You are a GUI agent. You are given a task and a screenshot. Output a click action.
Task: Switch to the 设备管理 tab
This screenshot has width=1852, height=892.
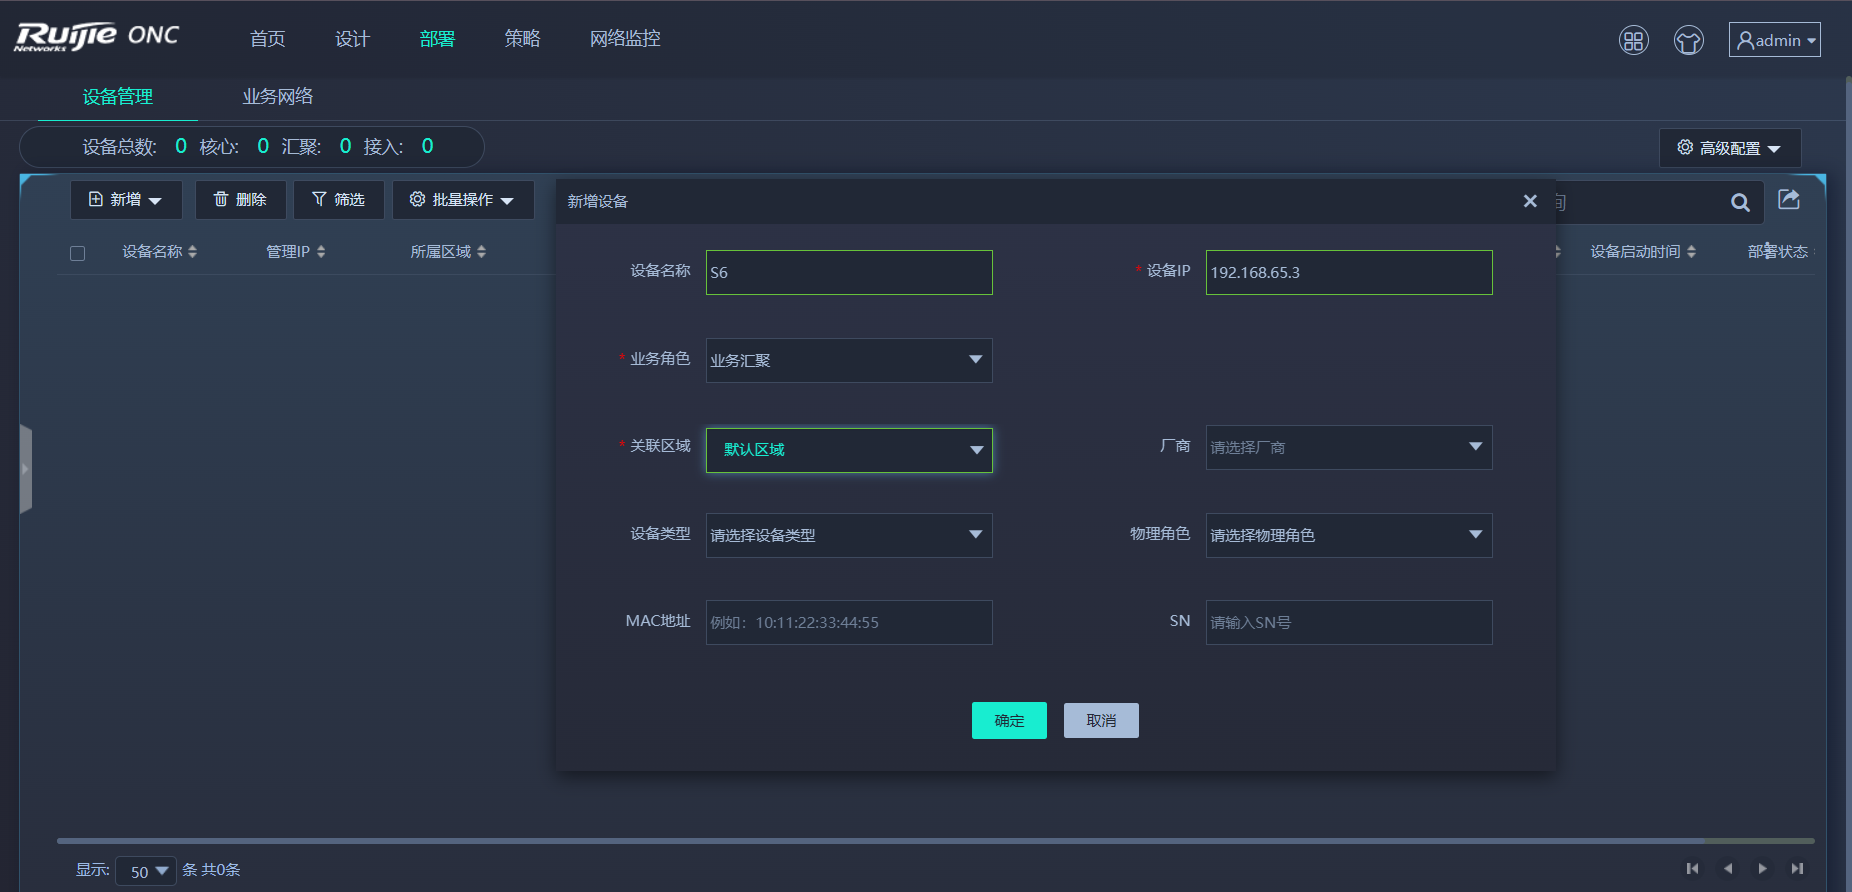118,96
